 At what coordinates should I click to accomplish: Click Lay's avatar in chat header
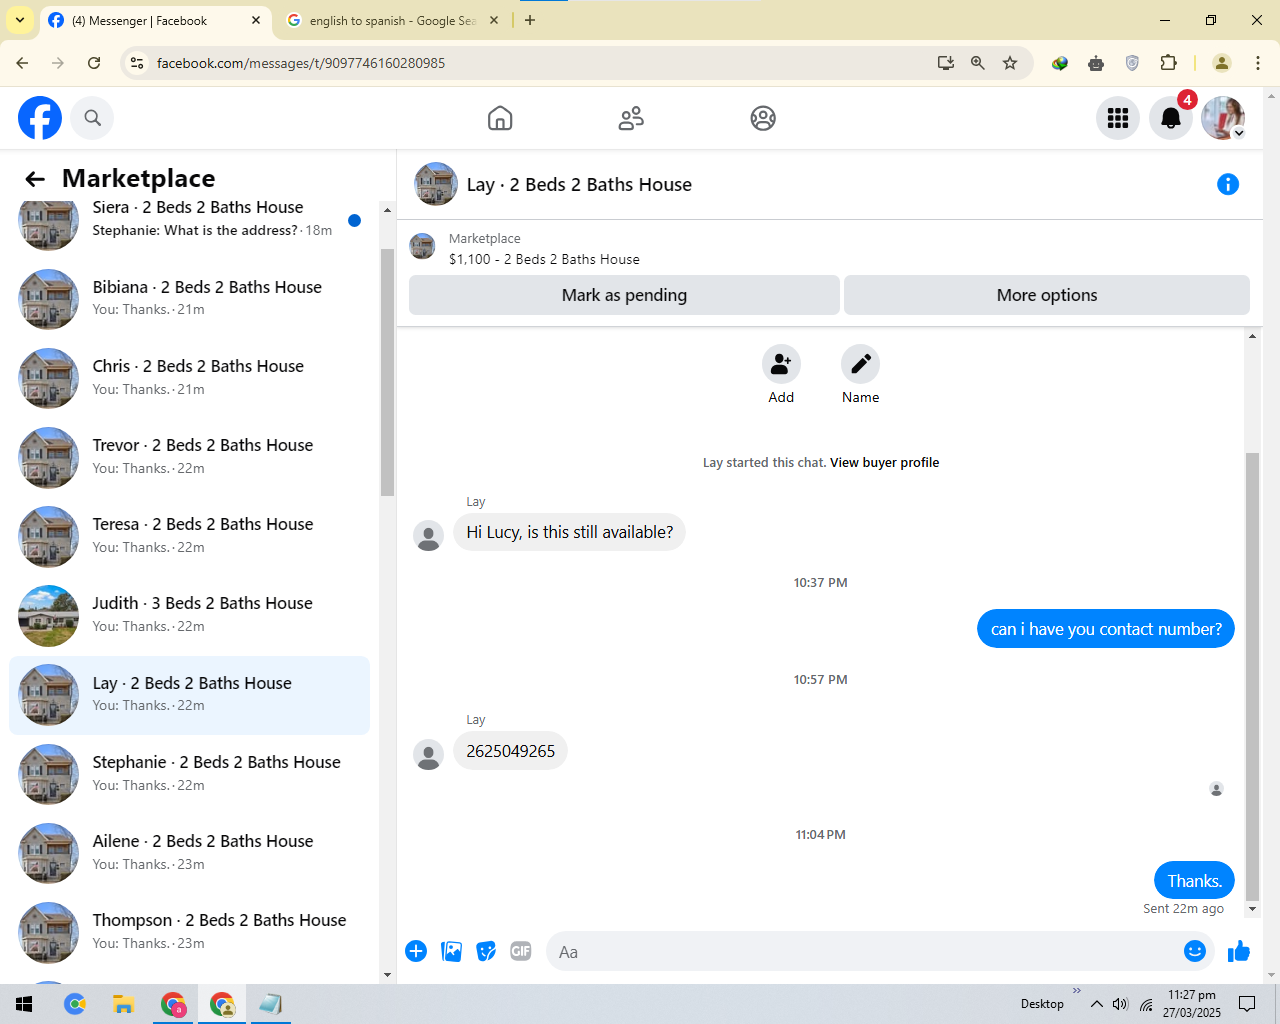[436, 184]
